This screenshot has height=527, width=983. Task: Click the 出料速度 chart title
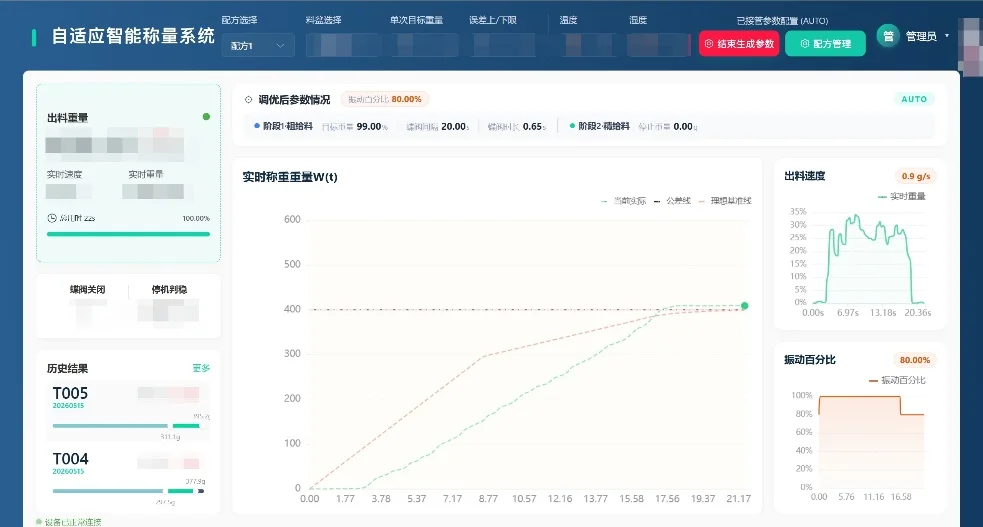click(x=804, y=176)
